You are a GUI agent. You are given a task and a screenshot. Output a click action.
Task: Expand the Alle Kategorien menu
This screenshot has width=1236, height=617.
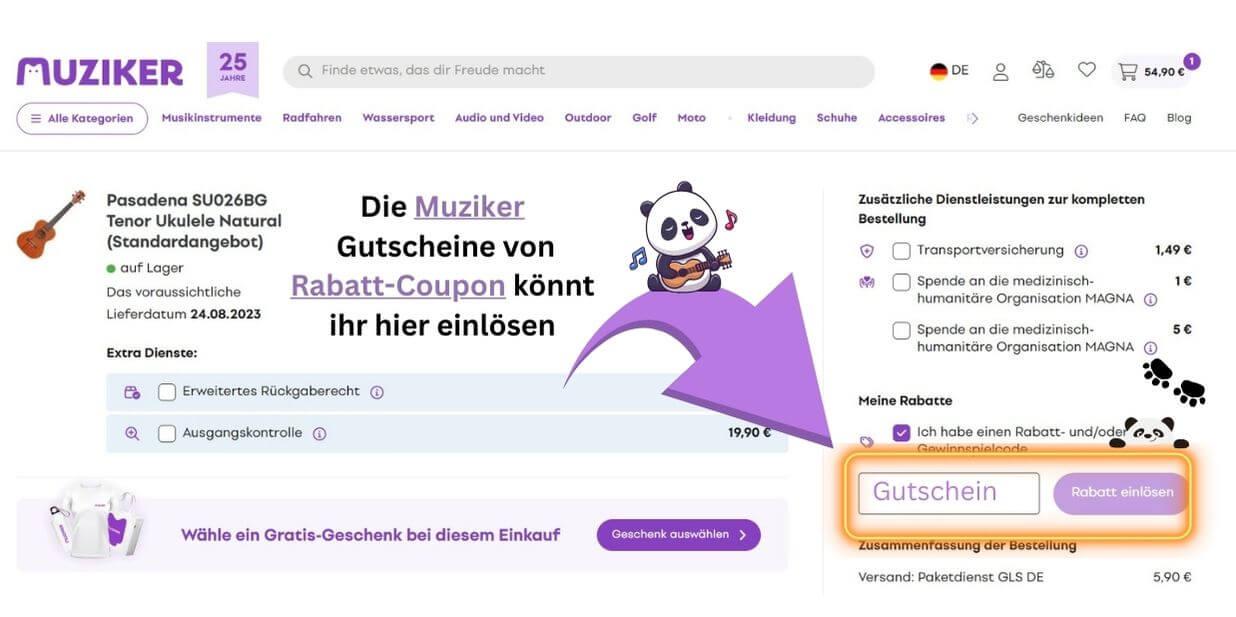tap(82, 118)
